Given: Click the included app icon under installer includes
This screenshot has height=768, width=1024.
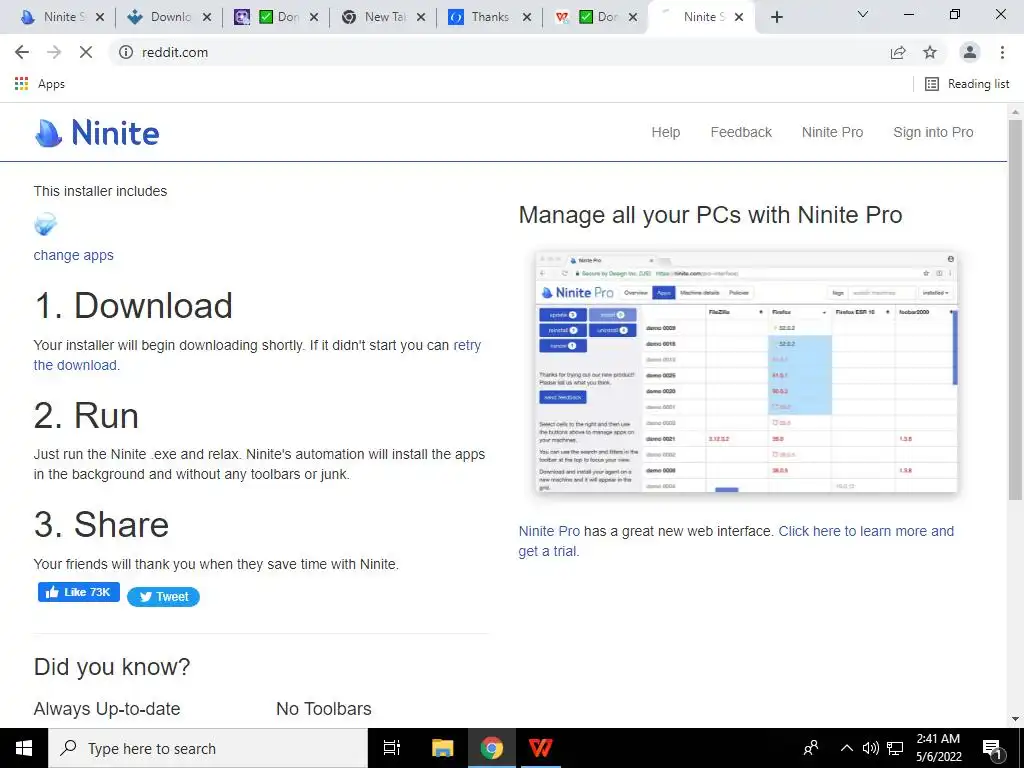Looking at the screenshot, I should pos(46,224).
